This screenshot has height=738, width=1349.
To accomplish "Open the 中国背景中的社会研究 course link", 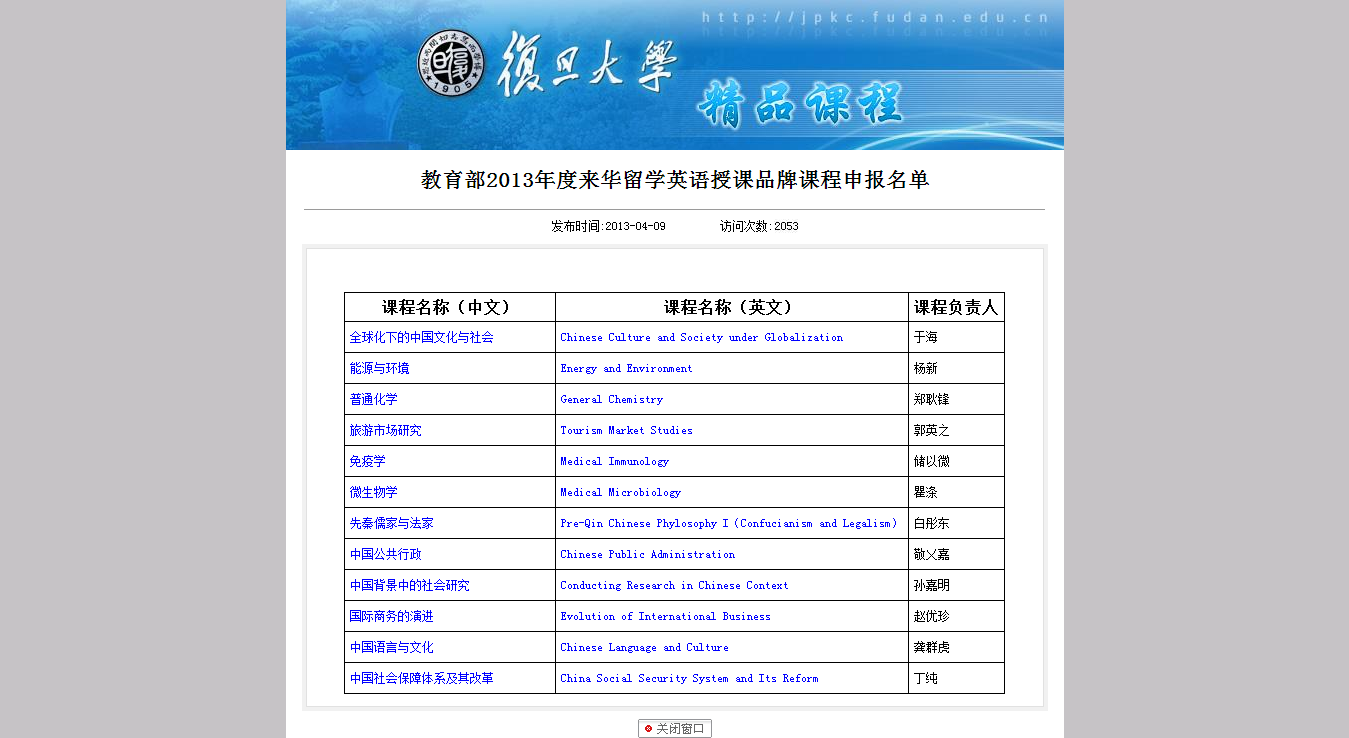I will point(409,586).
